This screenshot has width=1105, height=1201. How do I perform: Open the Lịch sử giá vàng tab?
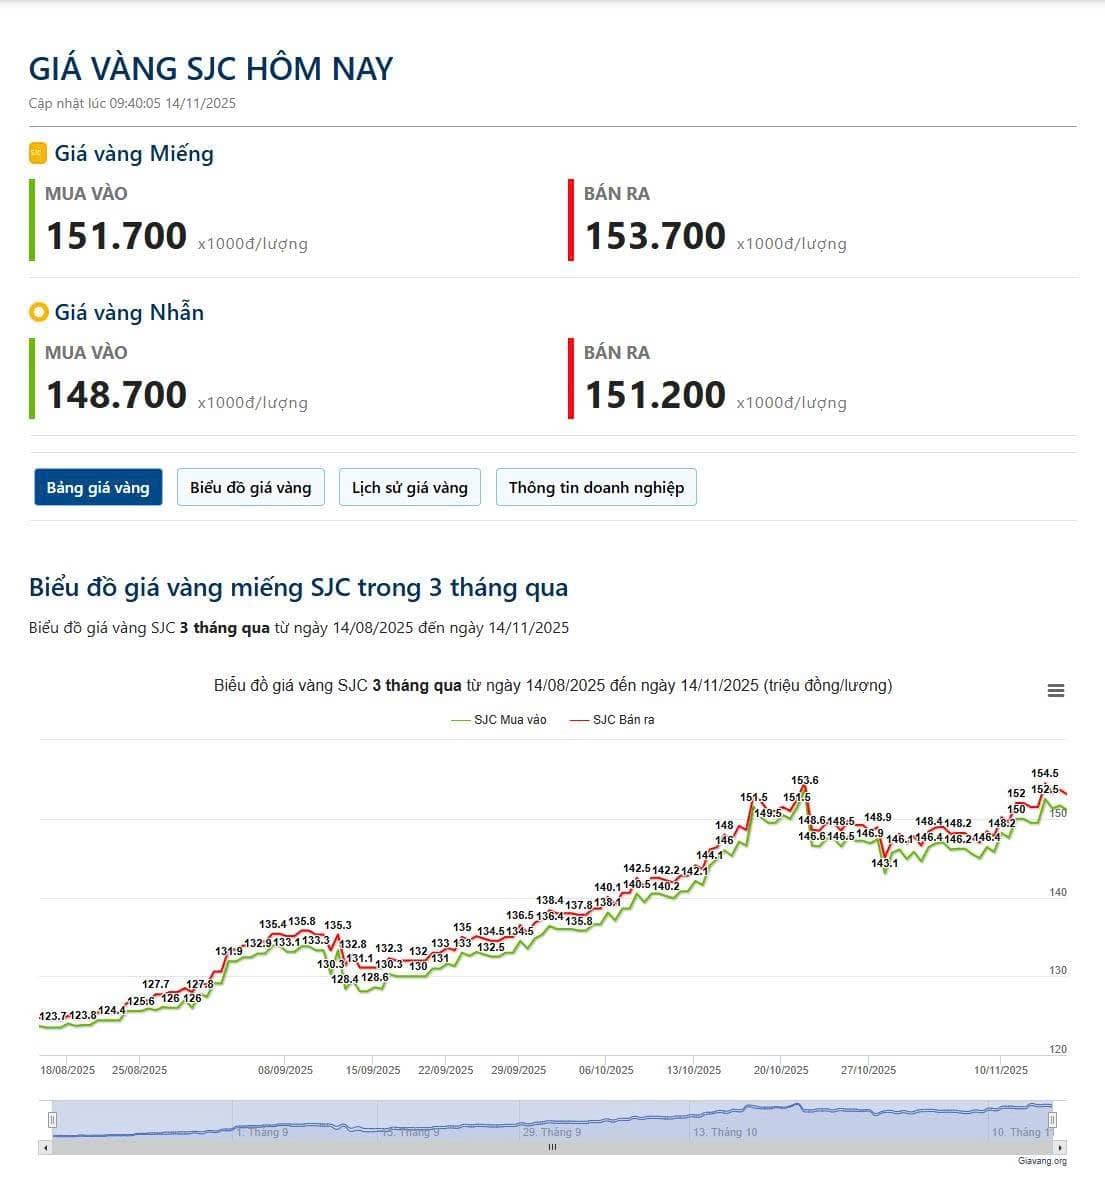pos(410,488)
